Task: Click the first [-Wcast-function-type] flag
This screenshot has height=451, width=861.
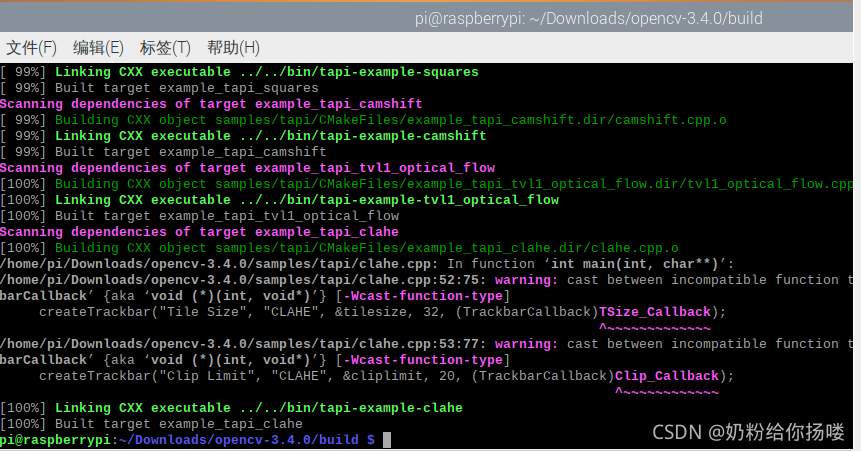Action: (x=423, y=296)
